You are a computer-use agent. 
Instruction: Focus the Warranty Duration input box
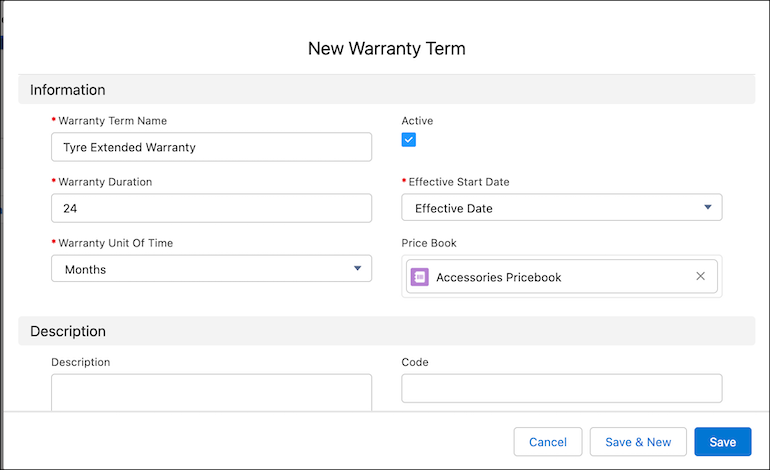click(211, 208)
